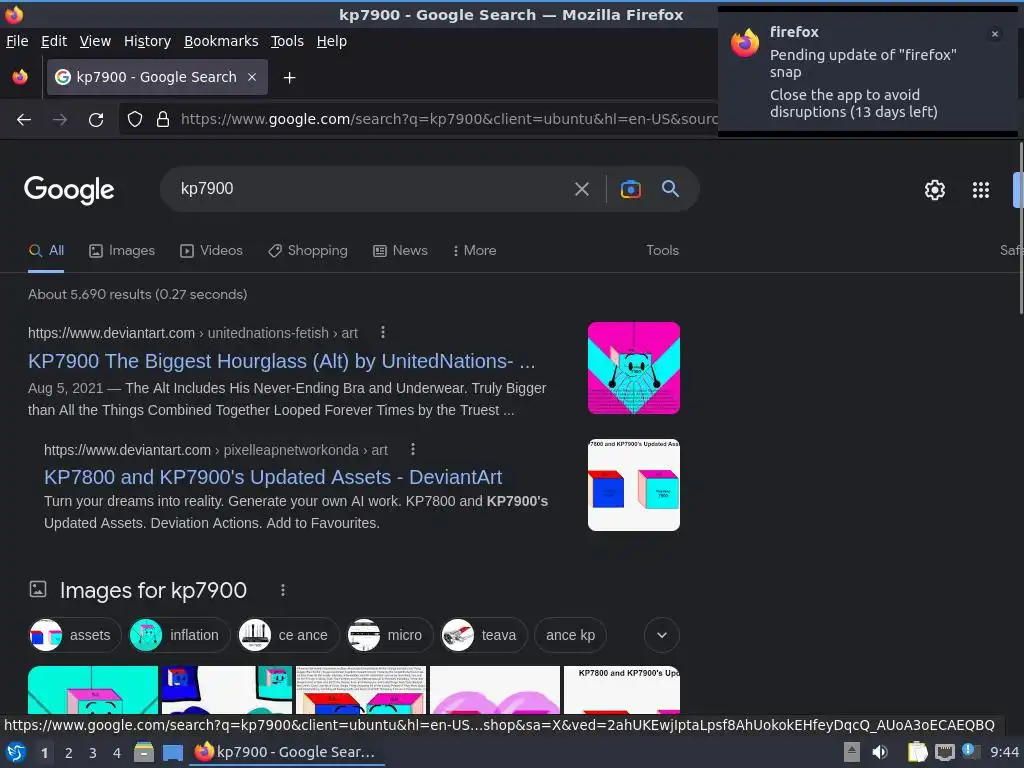Reload the page with the refresh icon
The image size is (1024, 768).
[x=96, y=120]
